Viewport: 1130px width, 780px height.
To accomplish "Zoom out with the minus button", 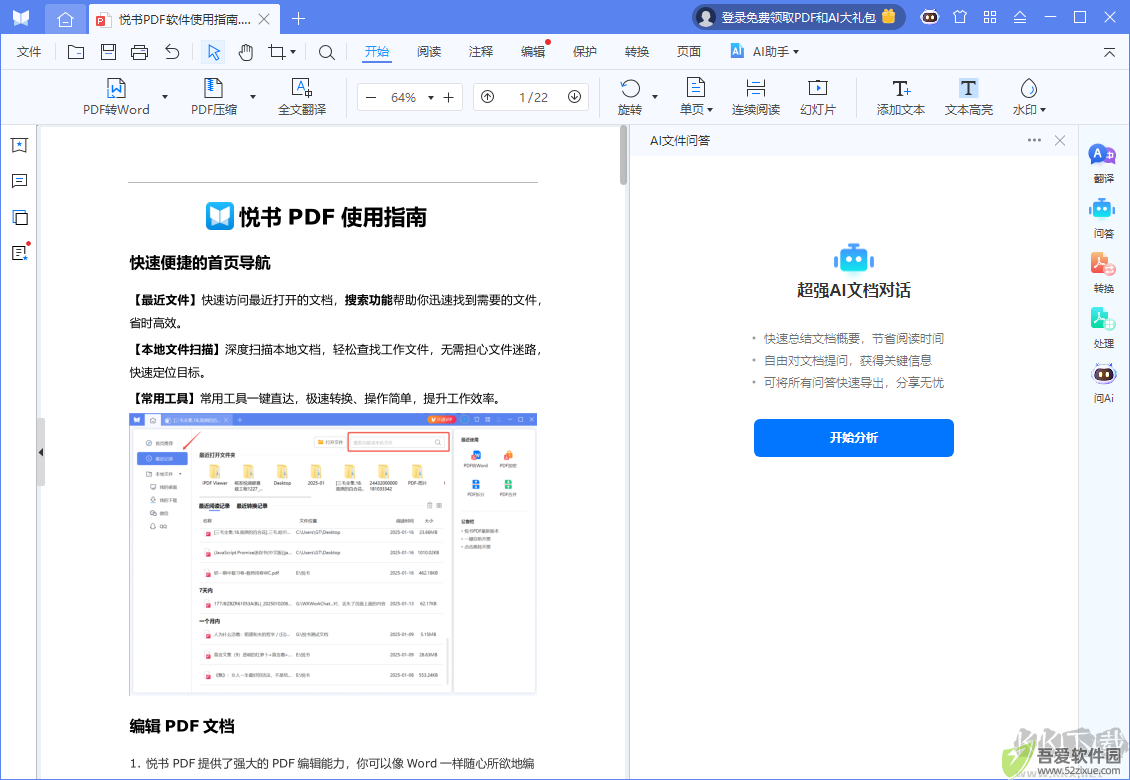I will pos(371,97).
